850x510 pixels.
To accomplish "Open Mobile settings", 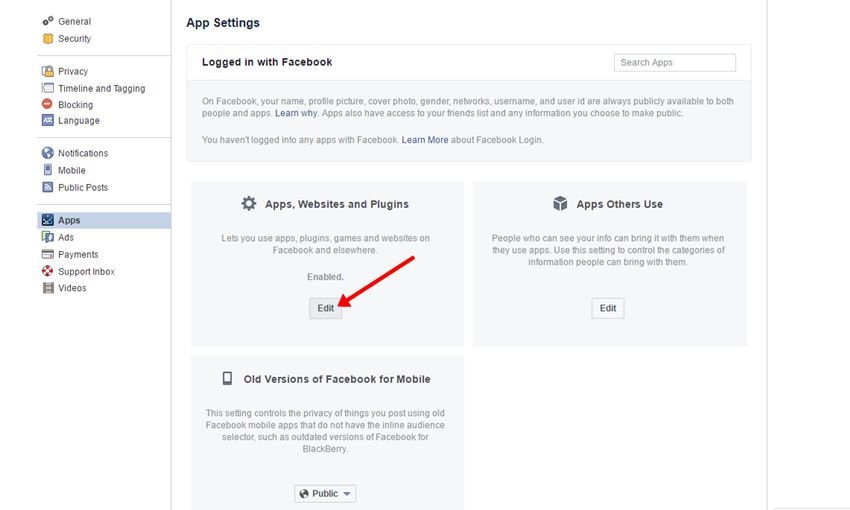I will tap(72, 170).
